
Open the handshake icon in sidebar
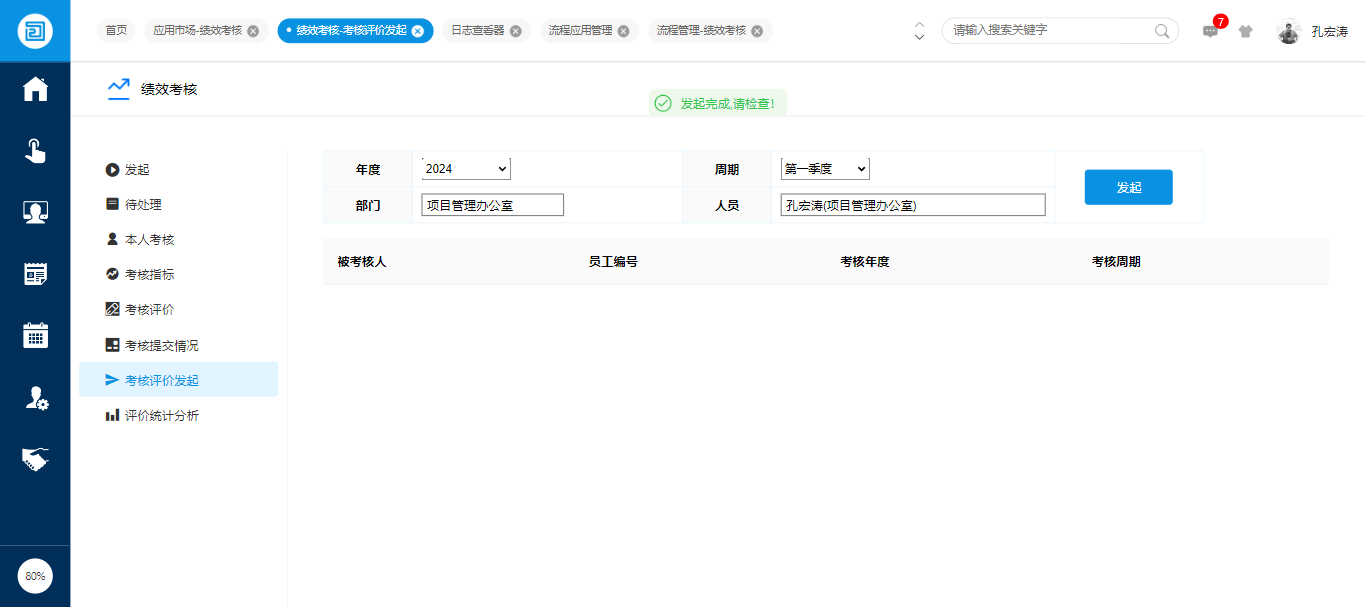pos(35,459)
